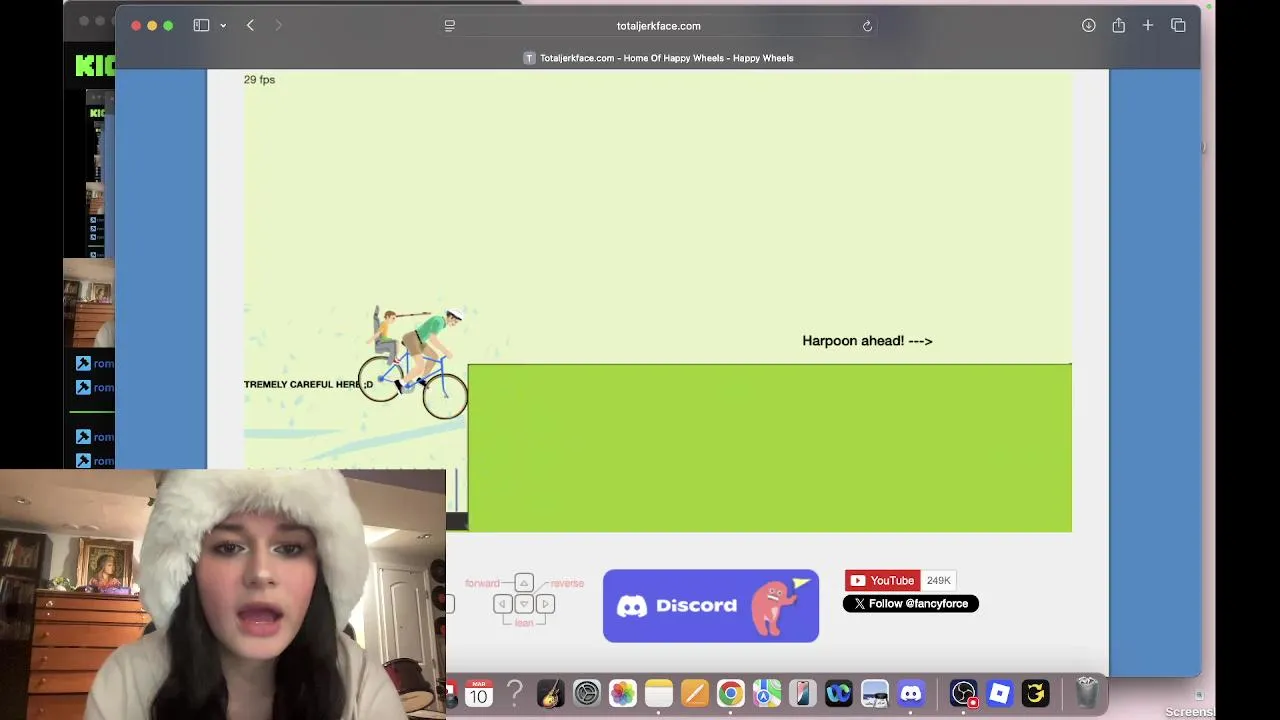
Task: Click the left arrow key in controls diagram
Action: [502, 604]
